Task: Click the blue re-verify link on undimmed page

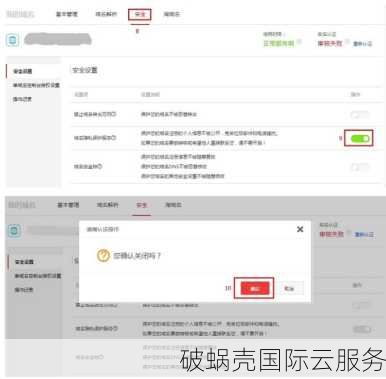Action: pyautogui.click(x=362, y=43)
